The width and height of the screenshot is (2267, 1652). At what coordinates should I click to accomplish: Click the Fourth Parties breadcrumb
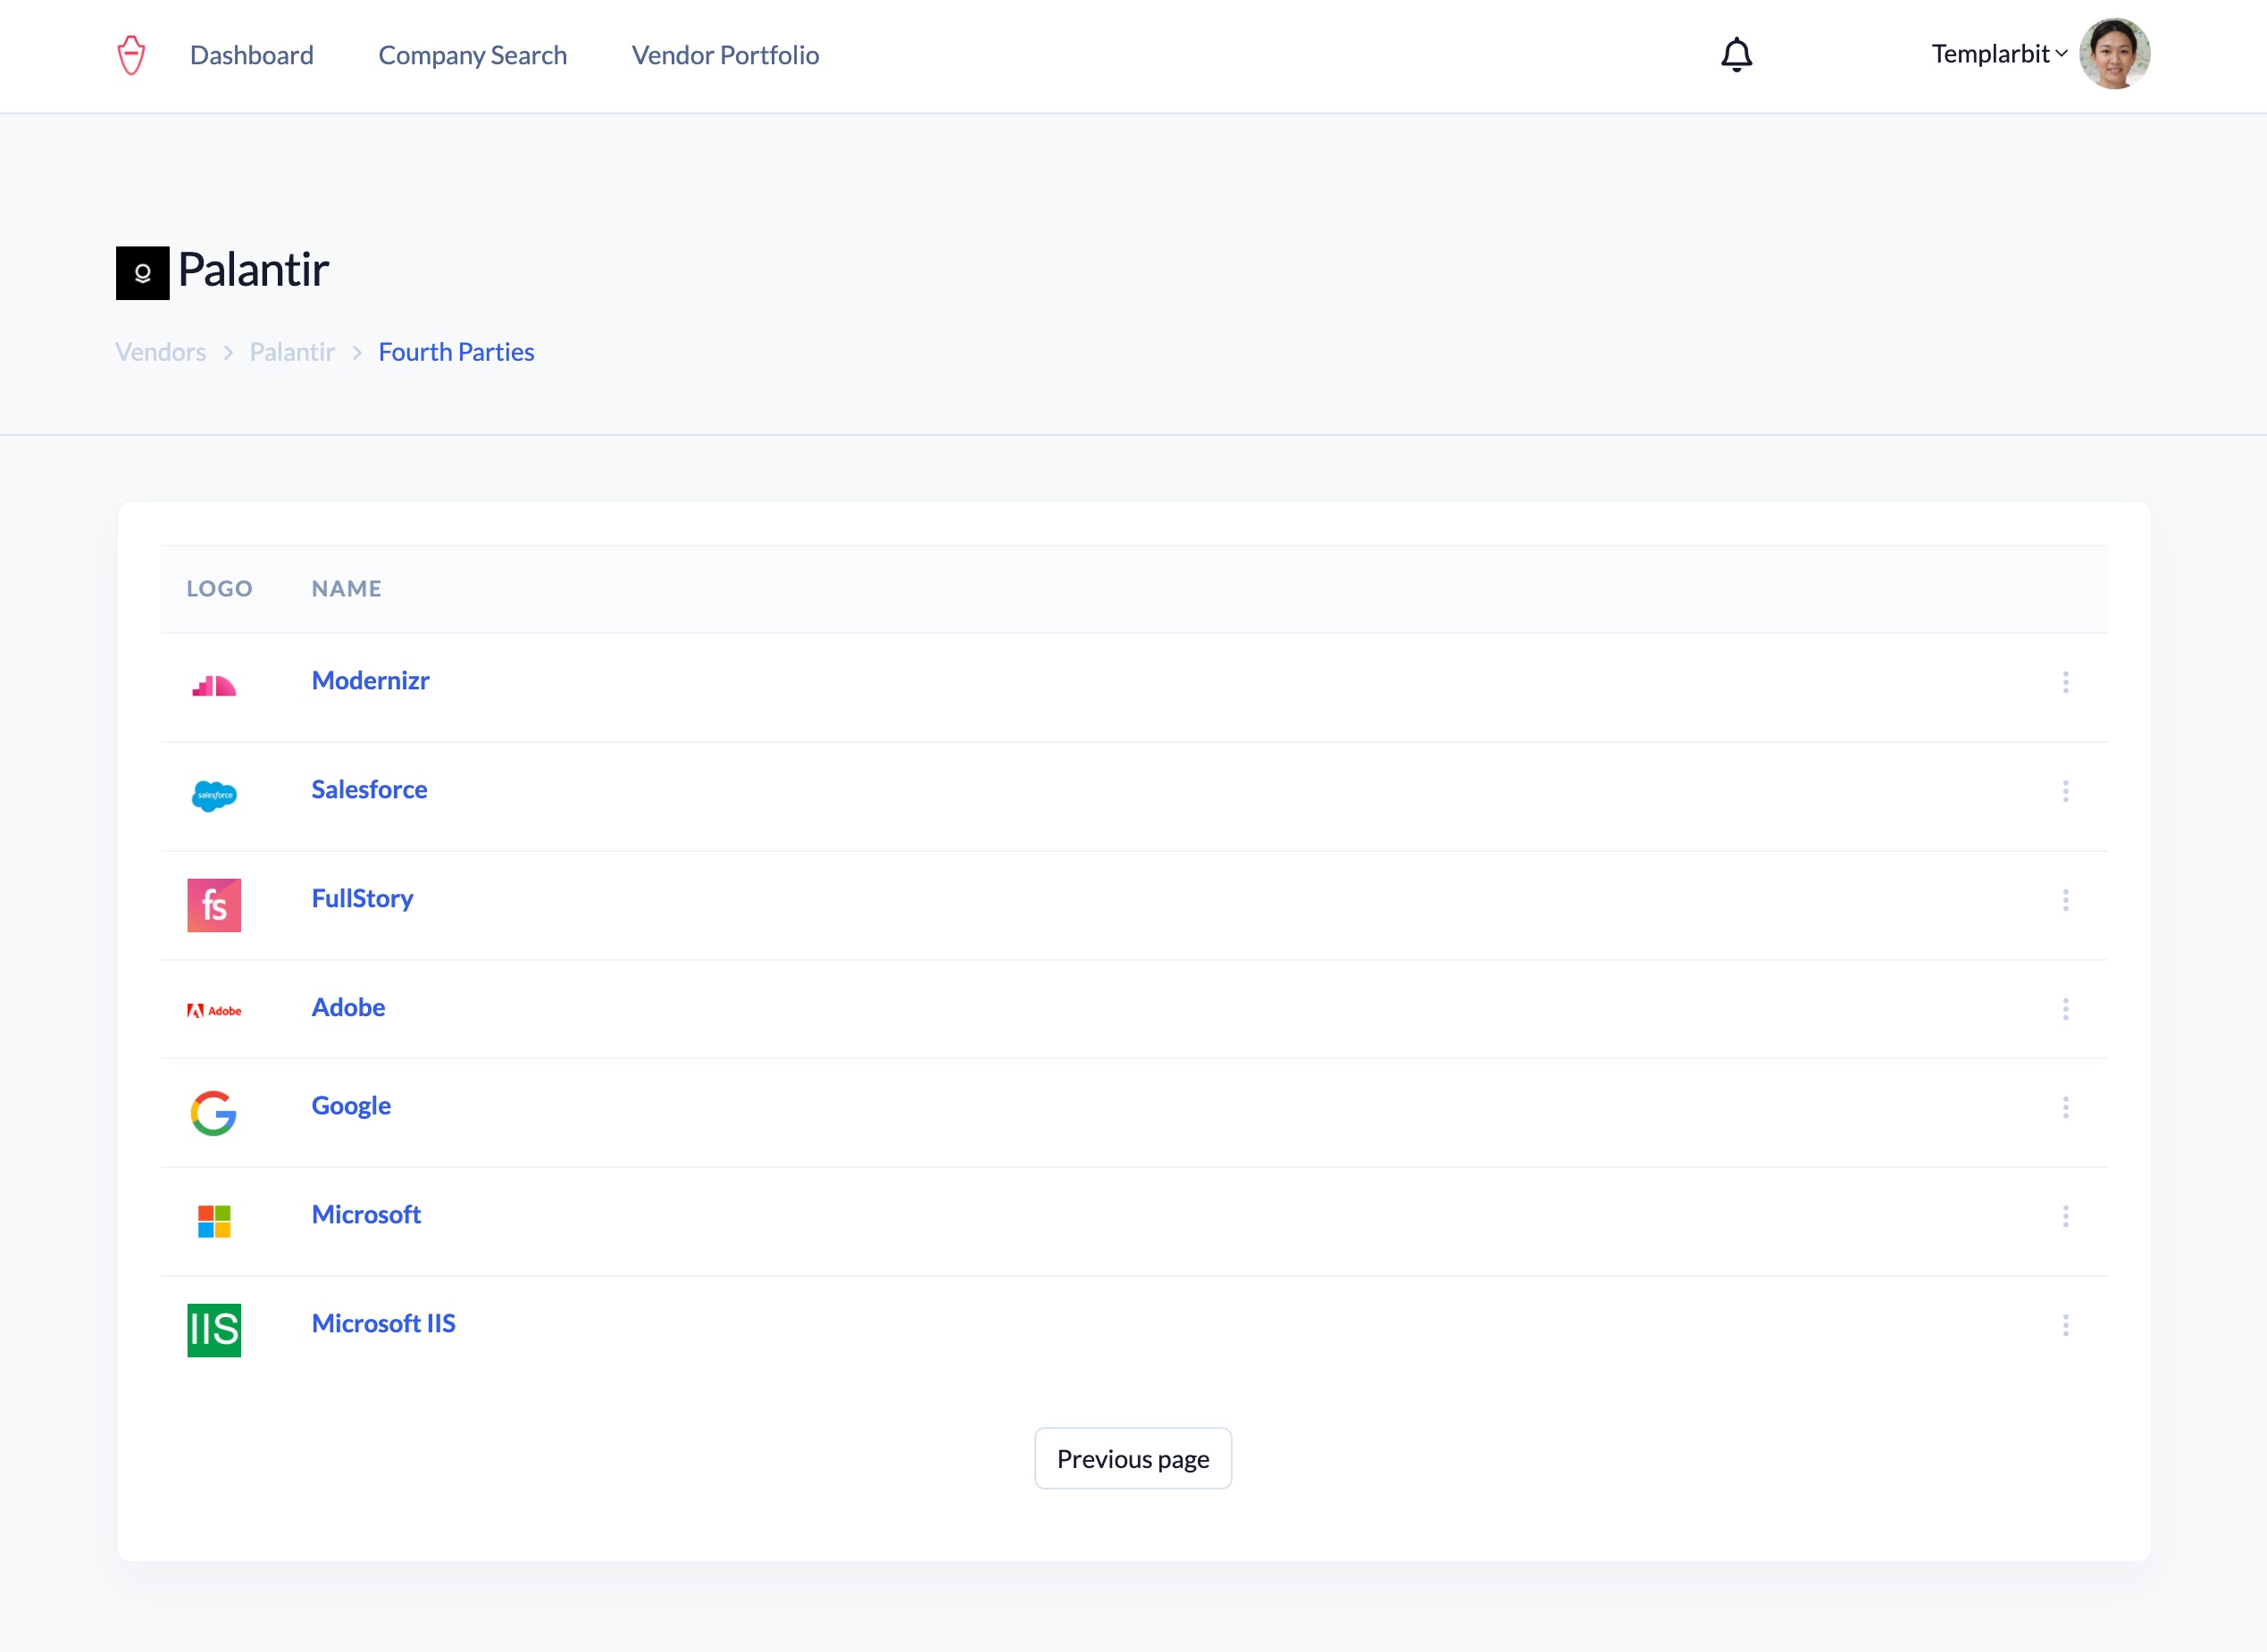(x=456, y=352)
